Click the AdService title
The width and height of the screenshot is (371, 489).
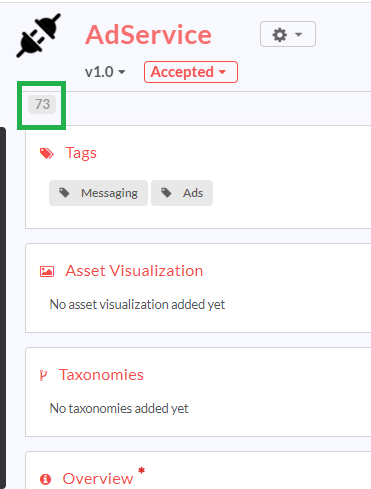point(148,35)
